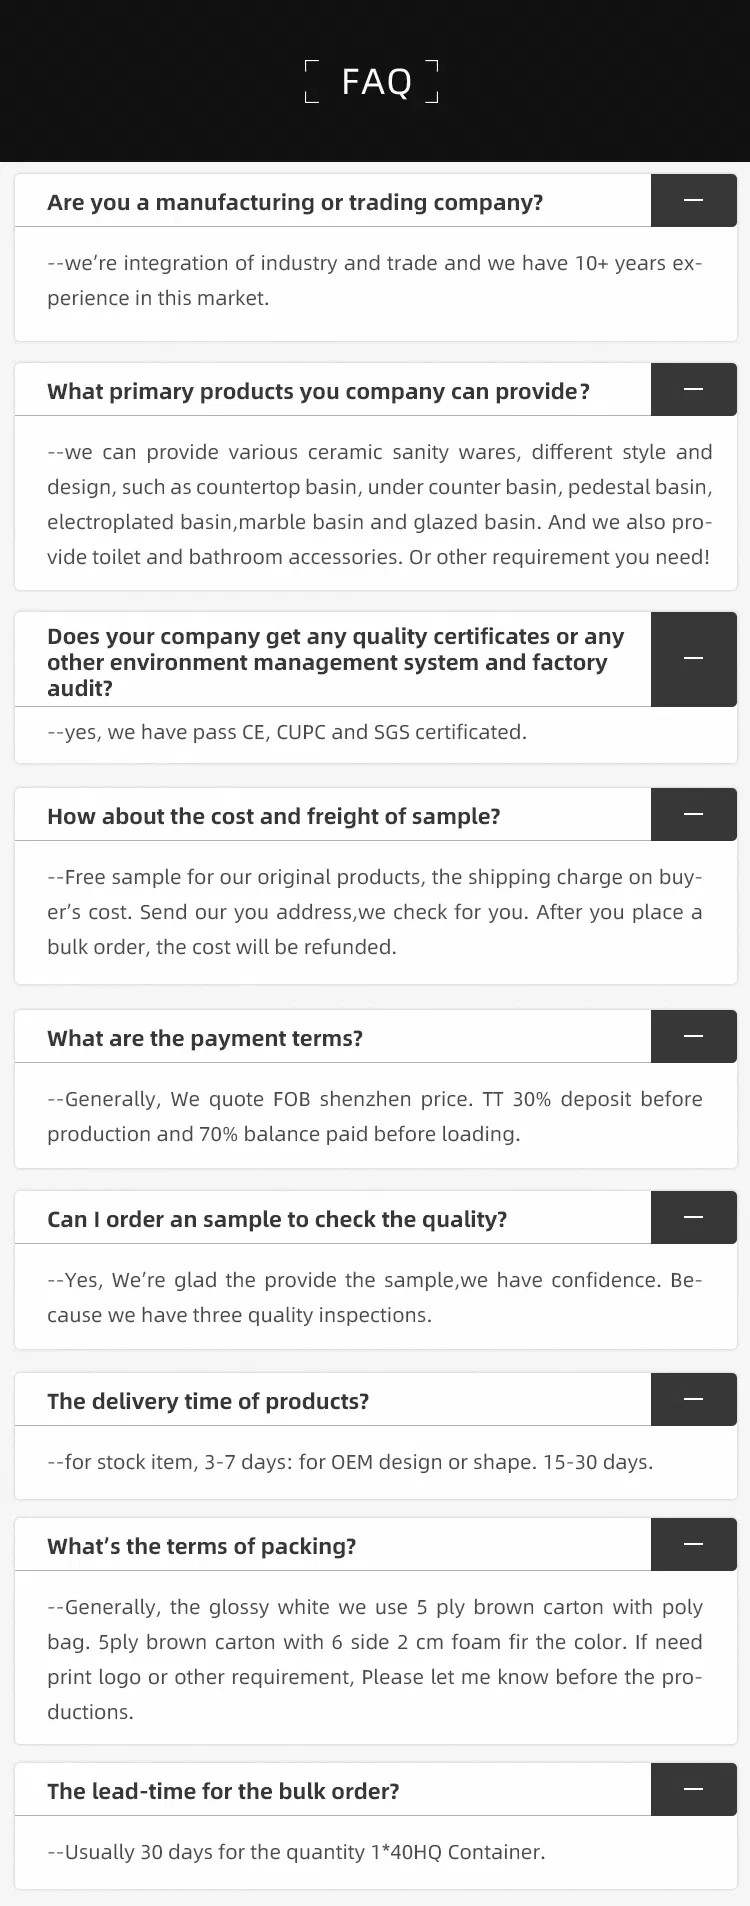Image resolution: width=750 pixels, height=1906 pixels.
Task: Click the answer text about CE, CUPC and SGS
Action: 287,732
